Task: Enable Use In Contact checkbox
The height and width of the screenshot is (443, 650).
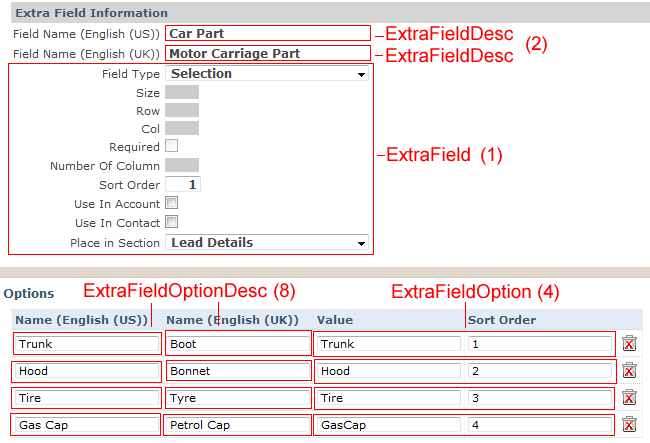Action: pyautogui.click(x=172, y=222)
